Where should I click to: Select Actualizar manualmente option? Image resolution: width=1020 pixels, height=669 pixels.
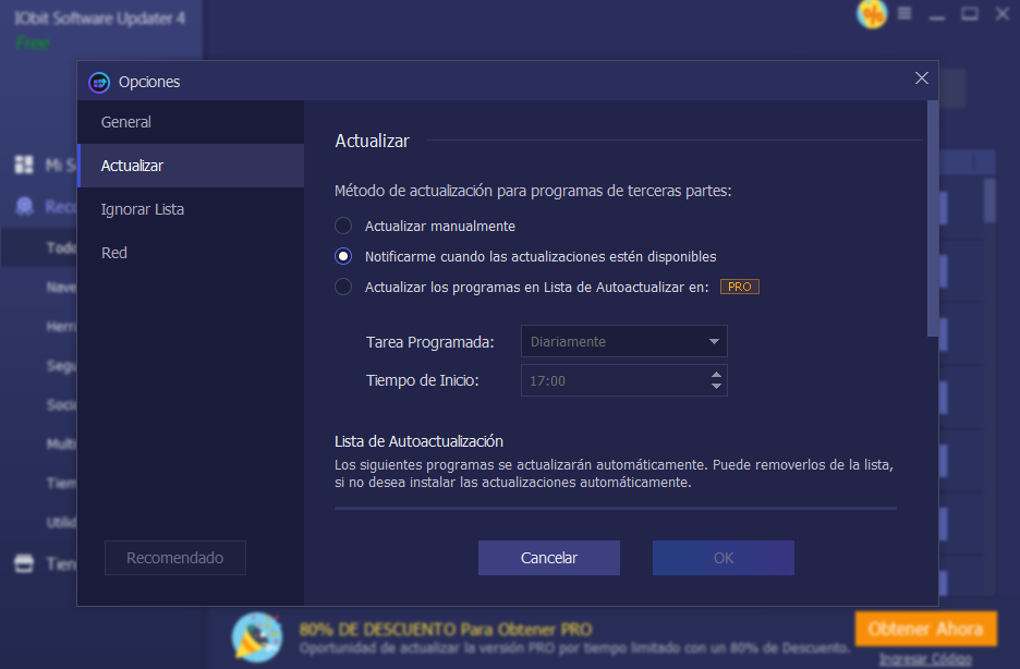pyautogui.click(x=341, y=226)
